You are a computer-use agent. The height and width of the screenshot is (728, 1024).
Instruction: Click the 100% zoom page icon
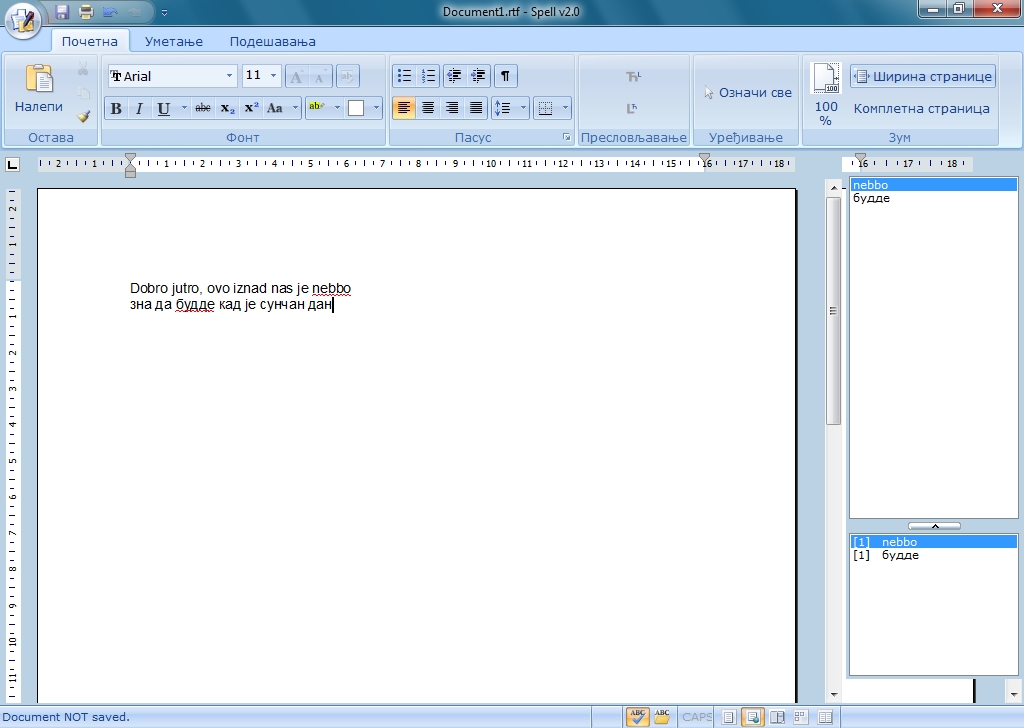click(825, 78)
